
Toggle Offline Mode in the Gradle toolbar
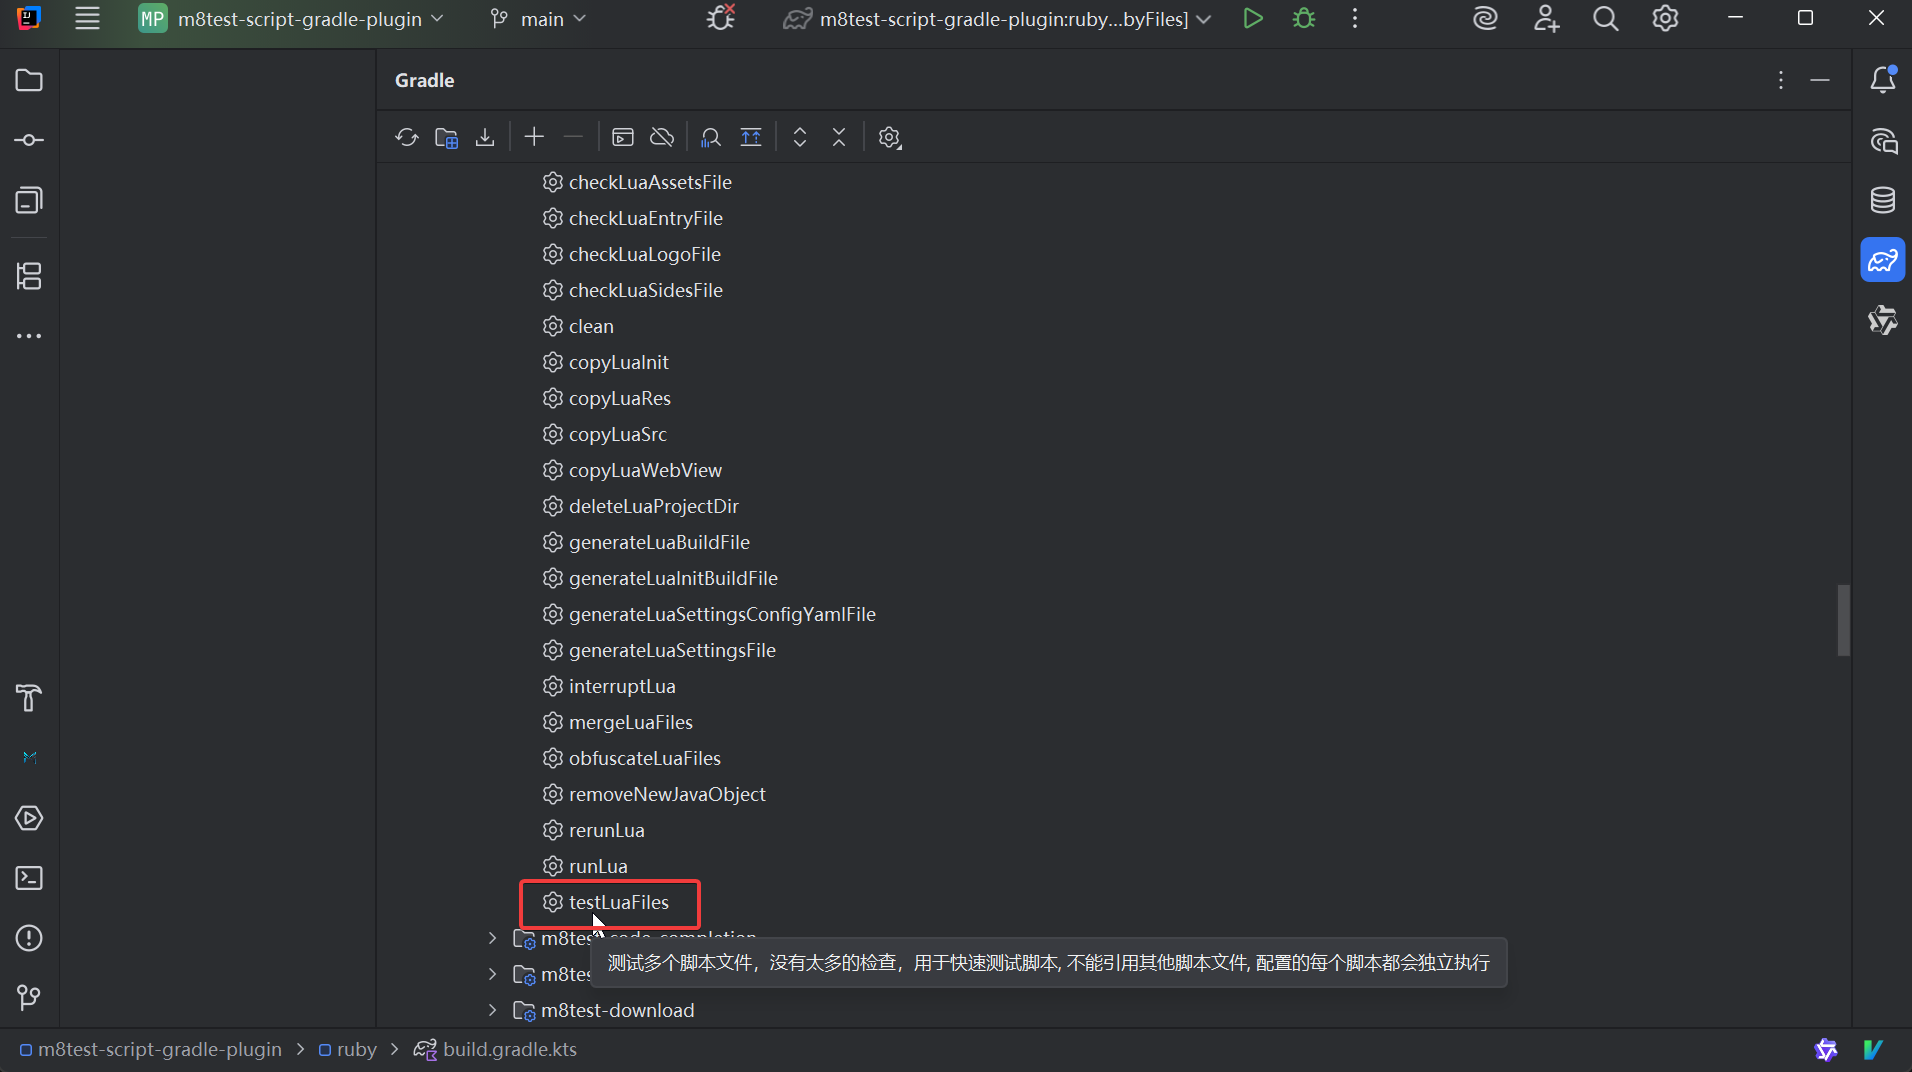pos(662,137)
